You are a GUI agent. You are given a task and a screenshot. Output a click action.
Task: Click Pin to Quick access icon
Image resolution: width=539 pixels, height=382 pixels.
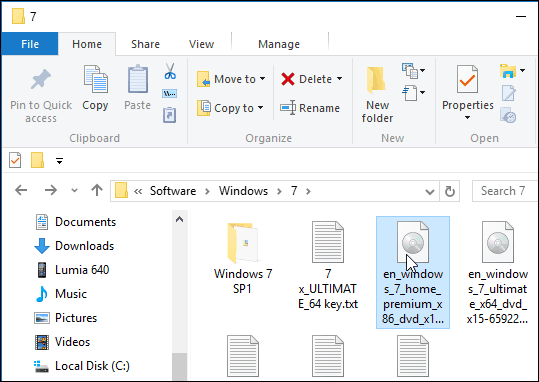(41, 79)
